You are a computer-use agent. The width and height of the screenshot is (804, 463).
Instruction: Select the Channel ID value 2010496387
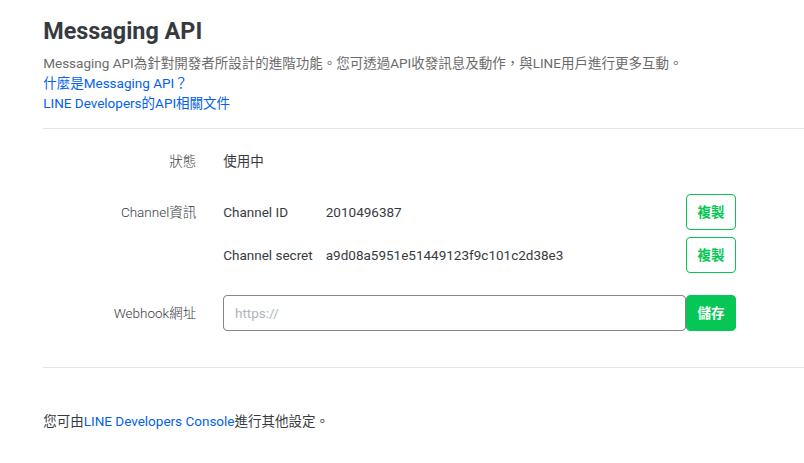[364, 213]
